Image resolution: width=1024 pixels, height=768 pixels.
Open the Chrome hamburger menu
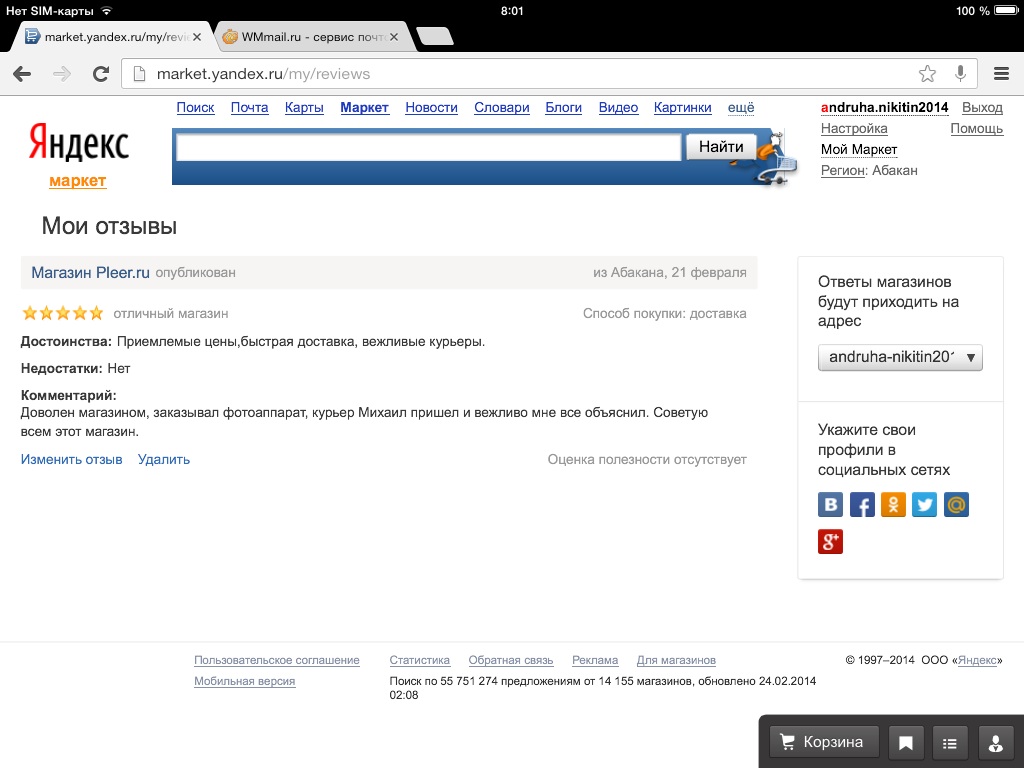click(1001, 74)
